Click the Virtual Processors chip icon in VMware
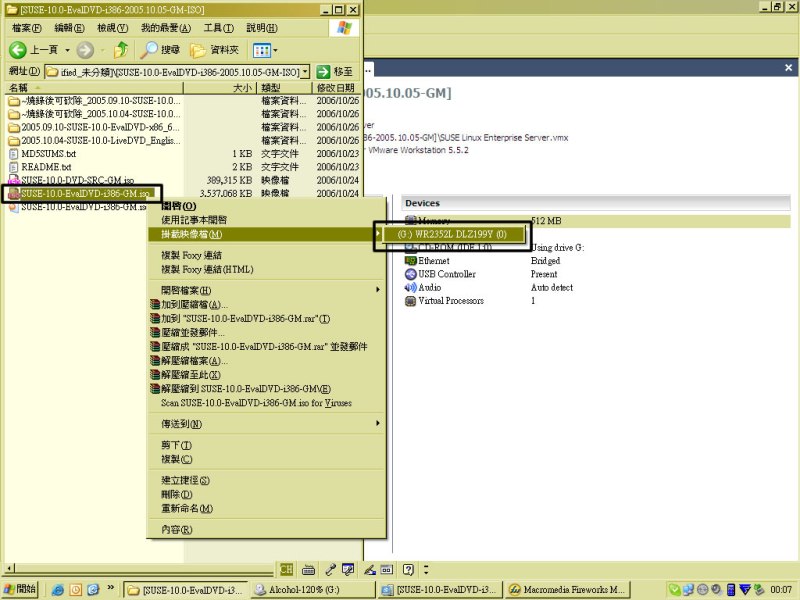This screenshot has height=600, width=800. click(411, 301)
